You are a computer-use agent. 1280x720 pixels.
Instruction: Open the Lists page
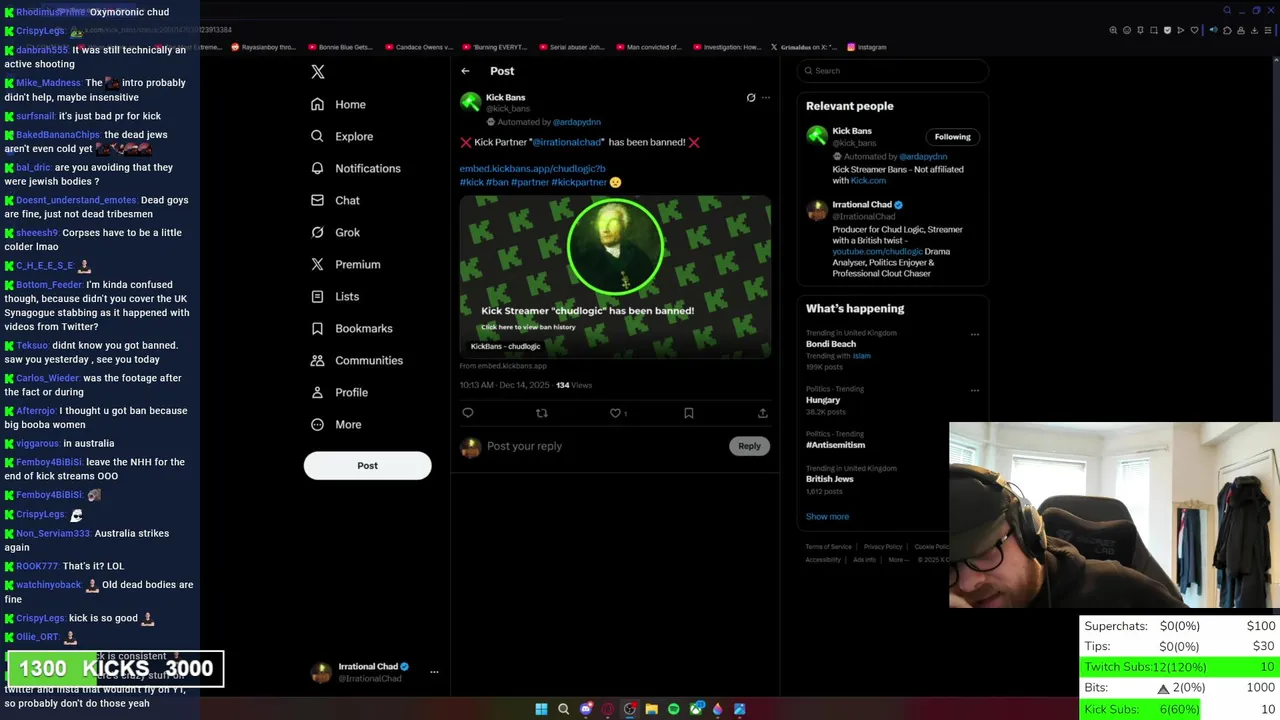pyautogui.click(x=335, y=296)
